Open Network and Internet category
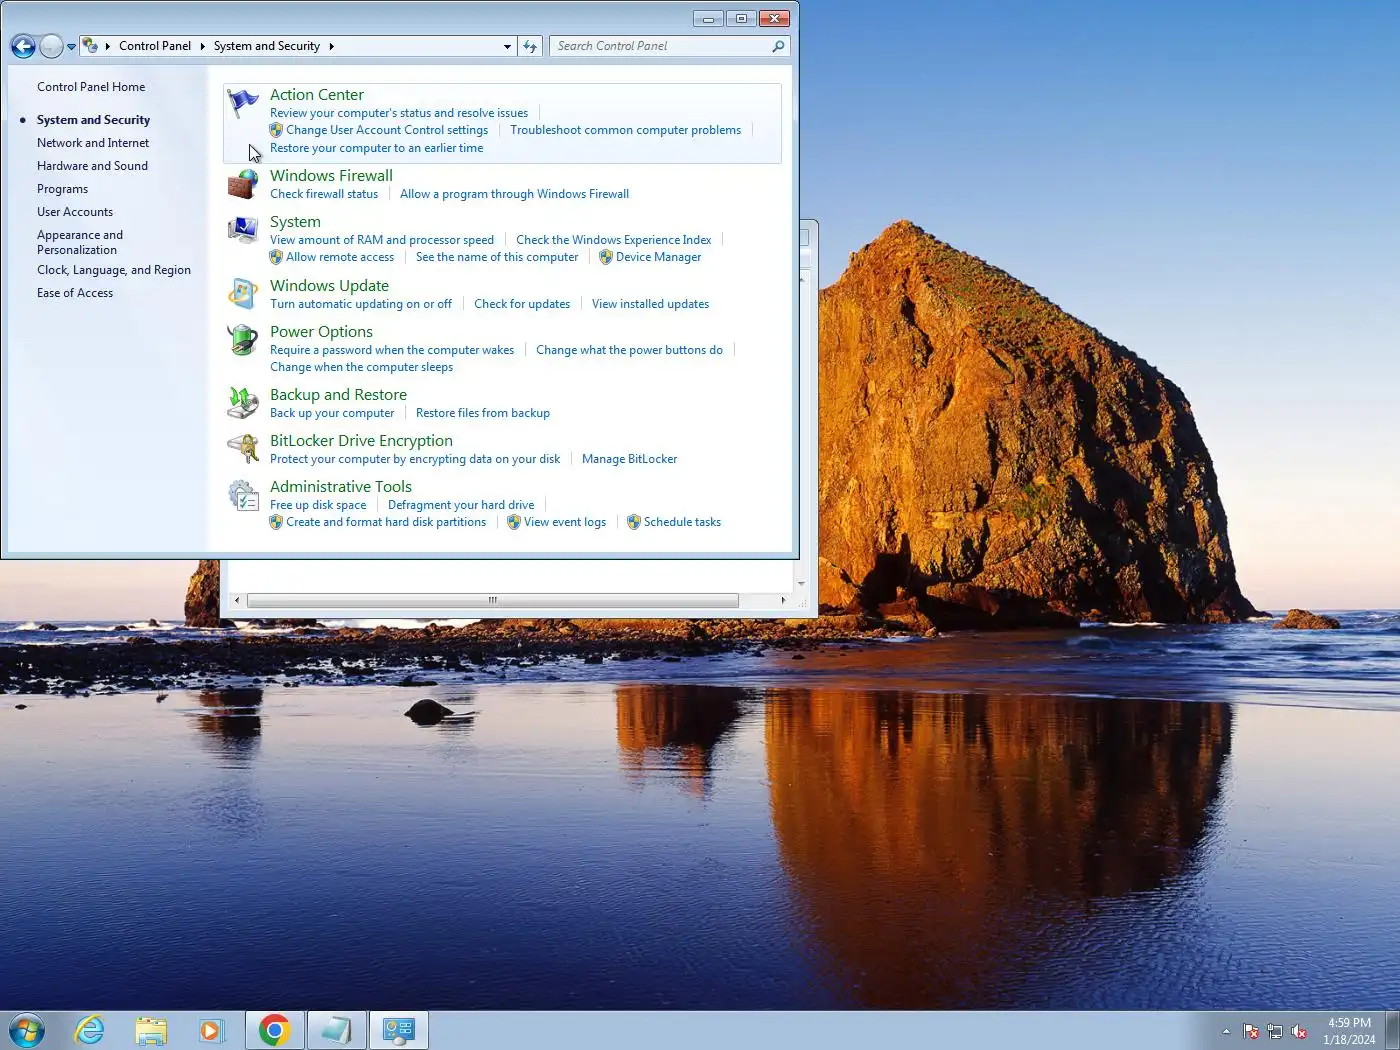The height and width of the screenshot is (1050, 1400). 93,143
